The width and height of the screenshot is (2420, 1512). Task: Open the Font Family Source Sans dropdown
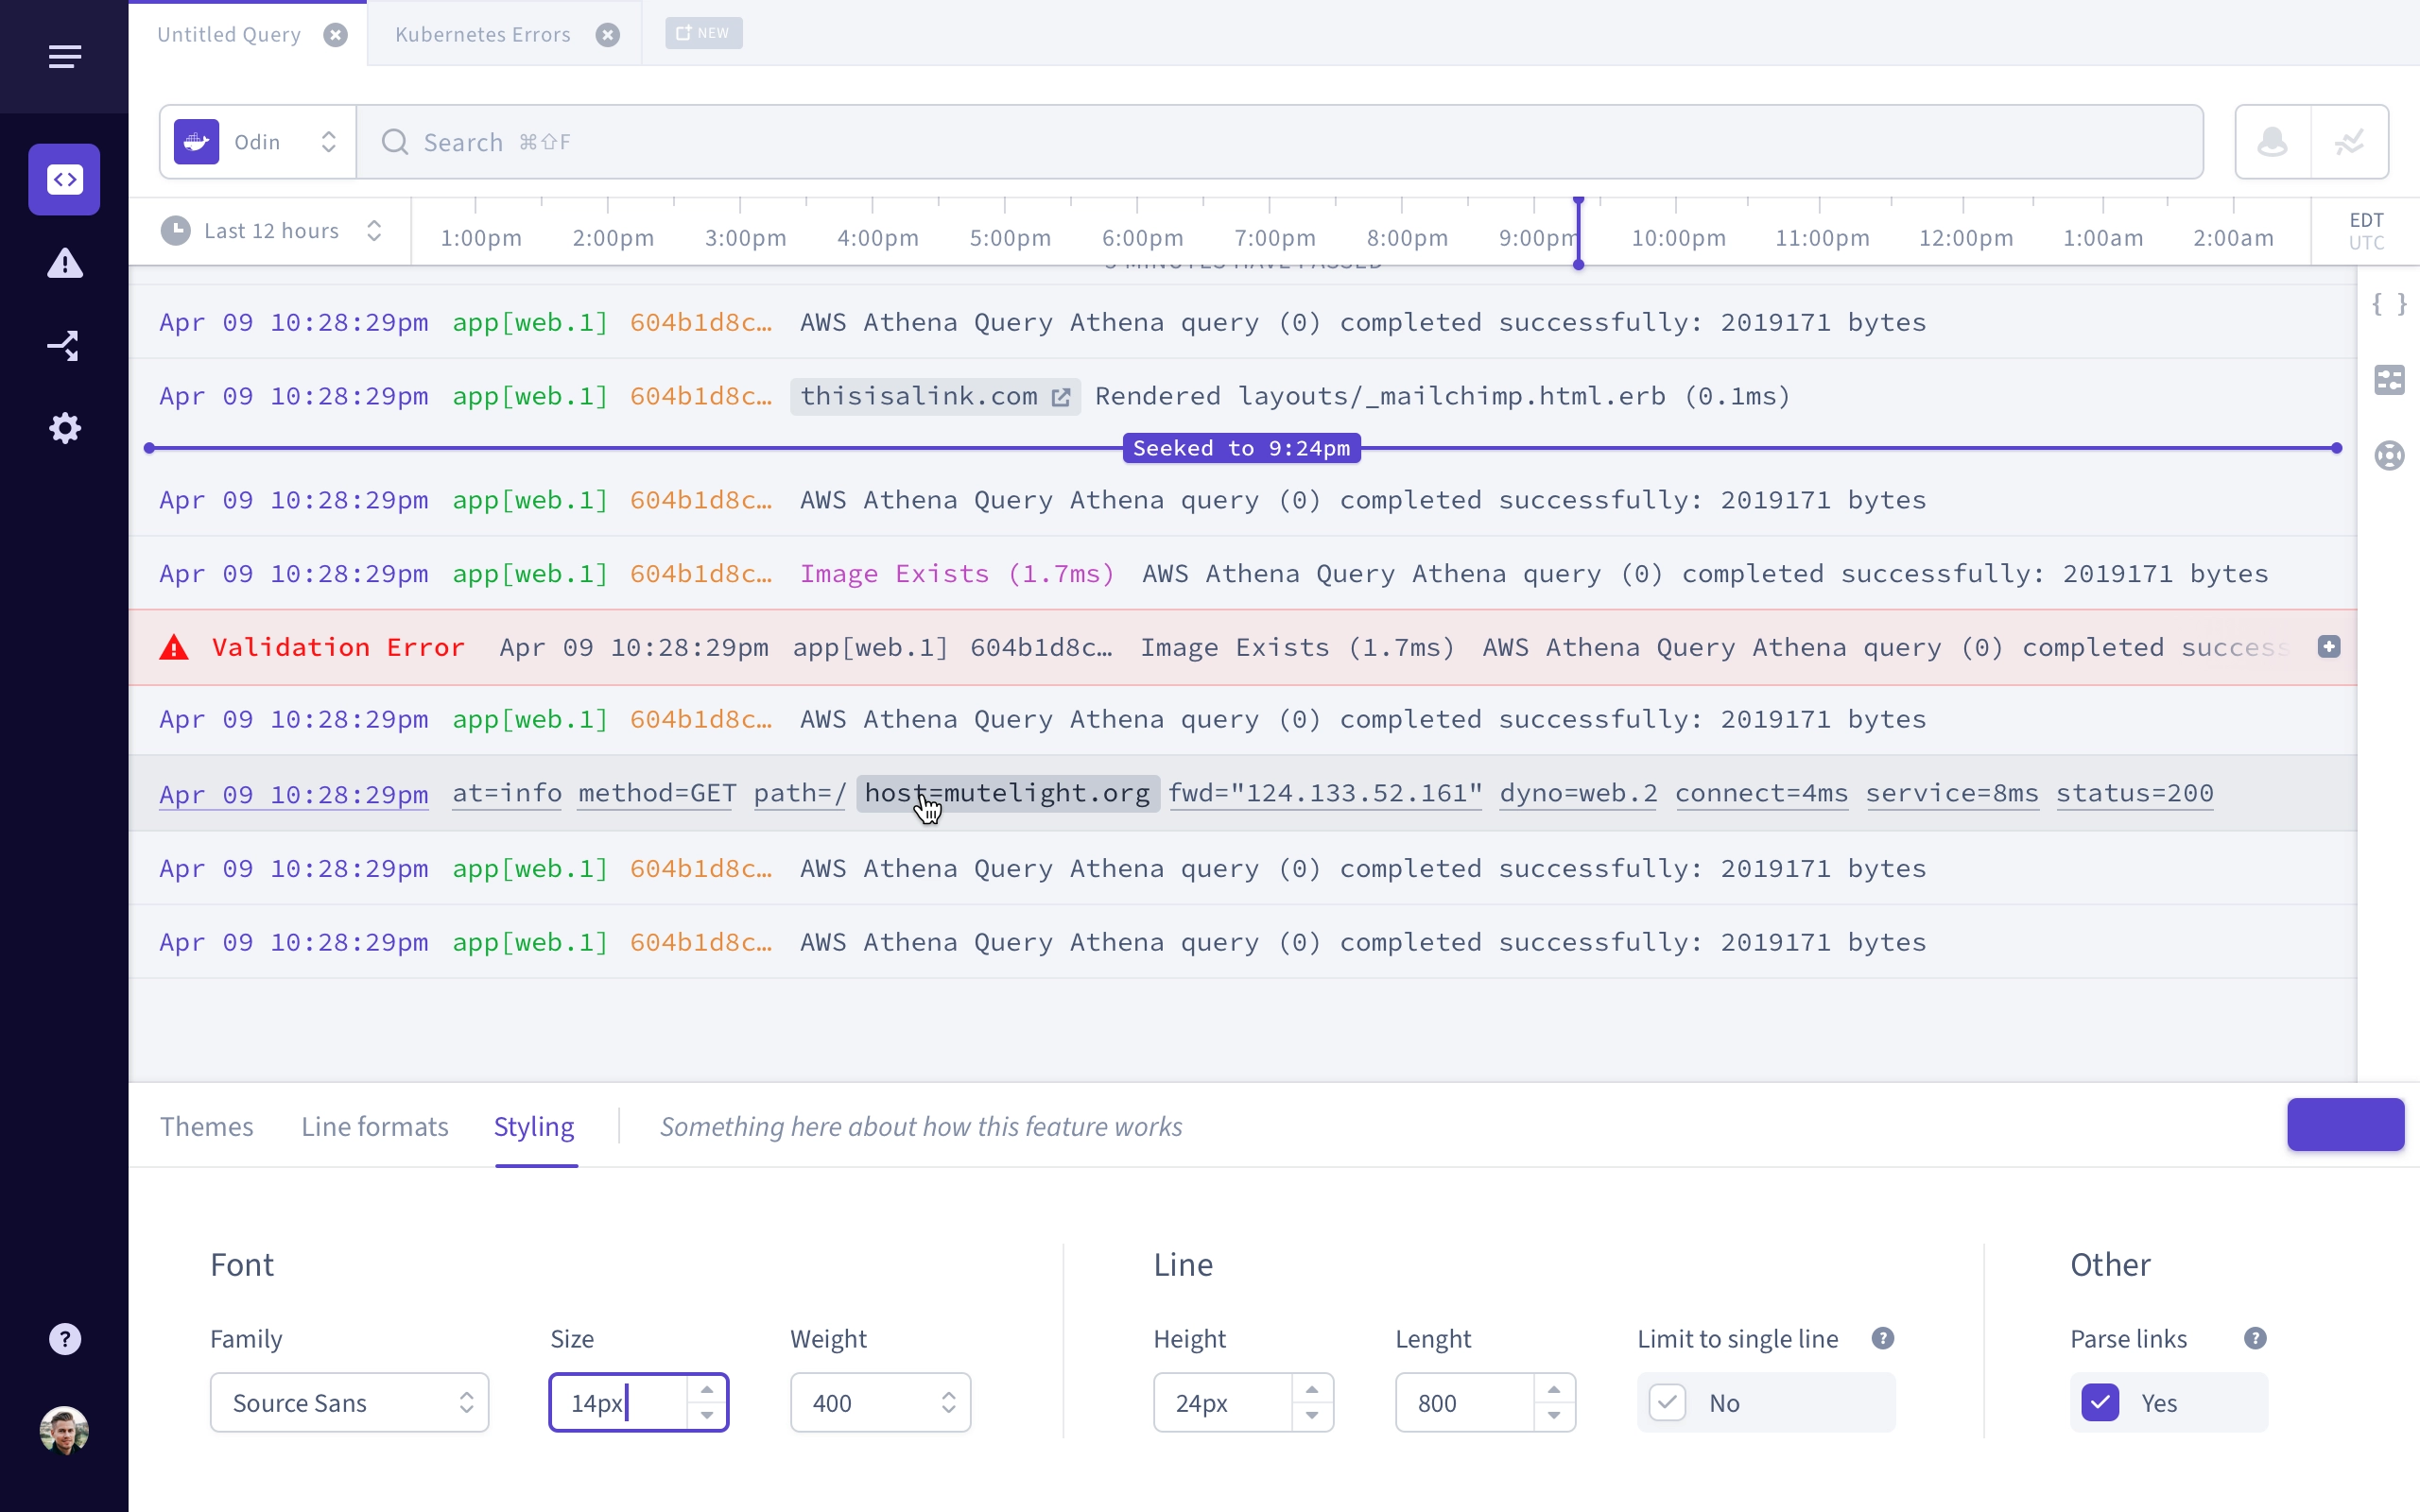pos(350,1403)
